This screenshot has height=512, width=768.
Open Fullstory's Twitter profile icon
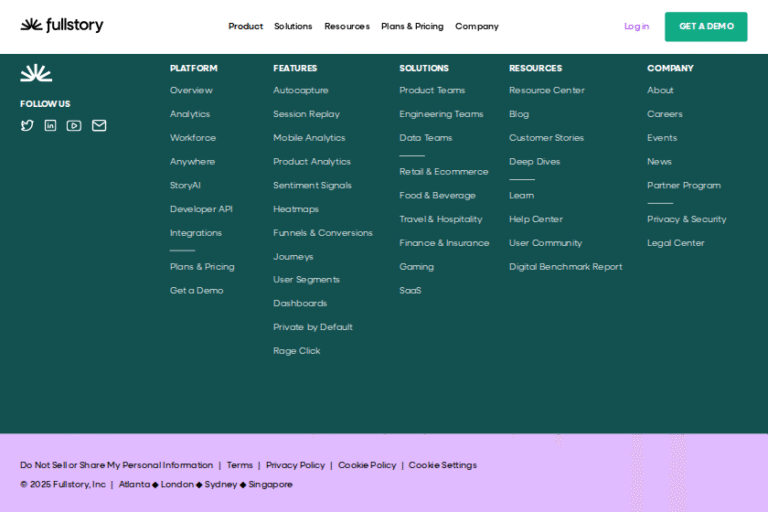pyautogui.click(x=27, y=126)
